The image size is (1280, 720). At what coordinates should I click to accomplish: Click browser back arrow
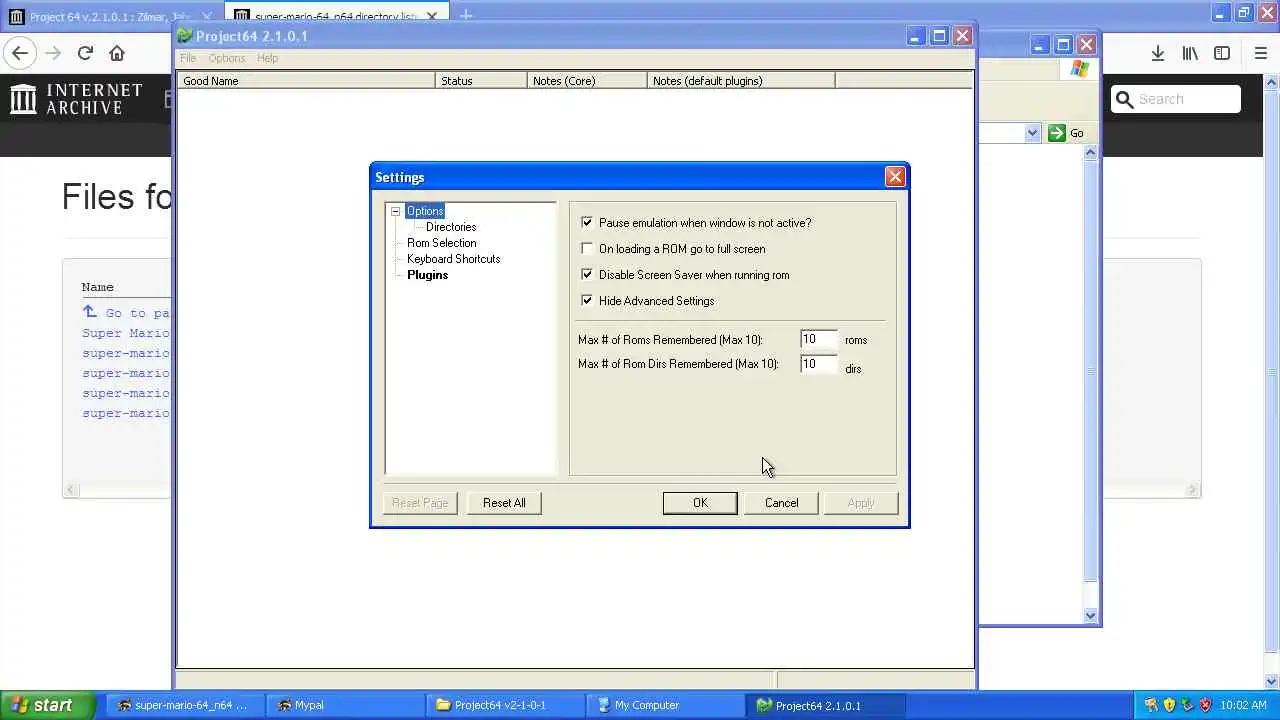(x=20, y=53)
